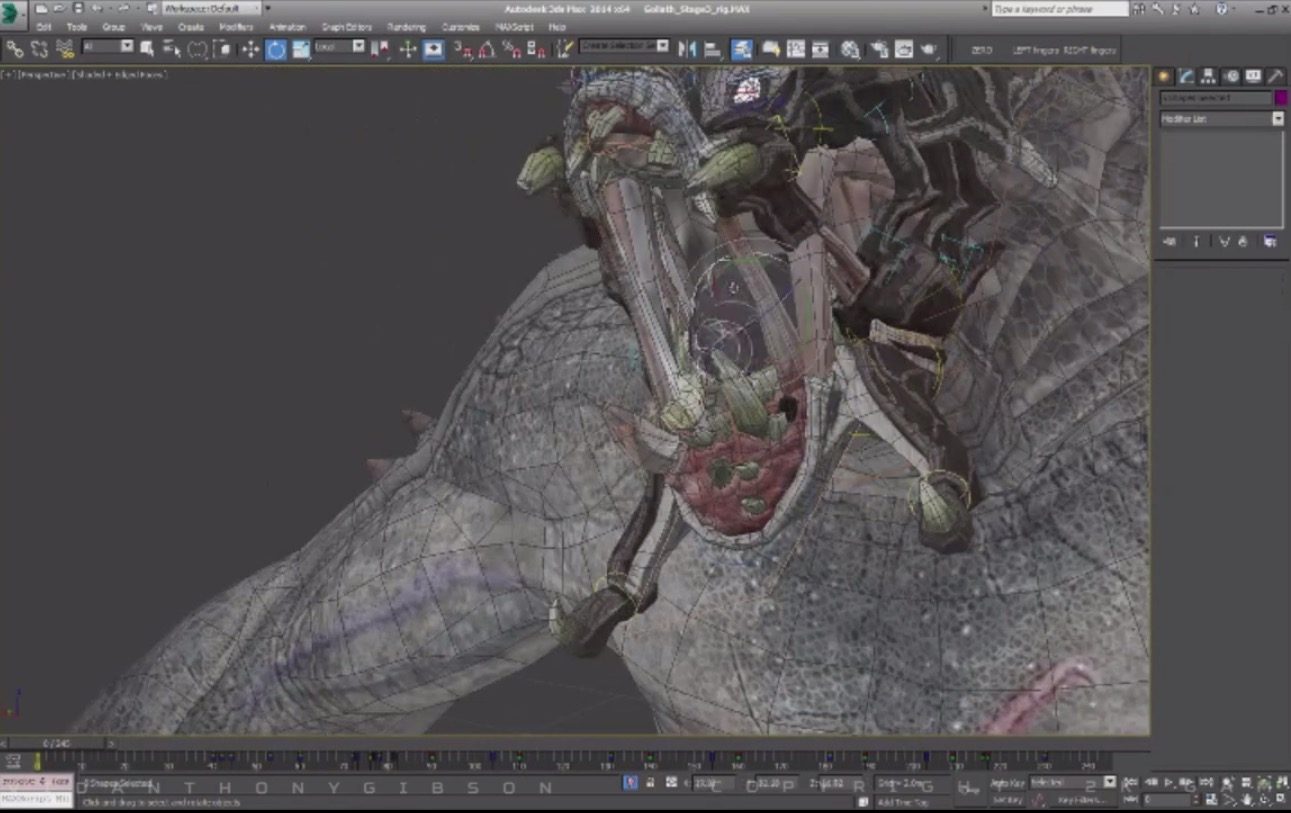Image resolution: width=1291 pixels, height=813 pixels.
Task: Toggle Keyboard Shortcut Override button
Action: tap(434, 48)
